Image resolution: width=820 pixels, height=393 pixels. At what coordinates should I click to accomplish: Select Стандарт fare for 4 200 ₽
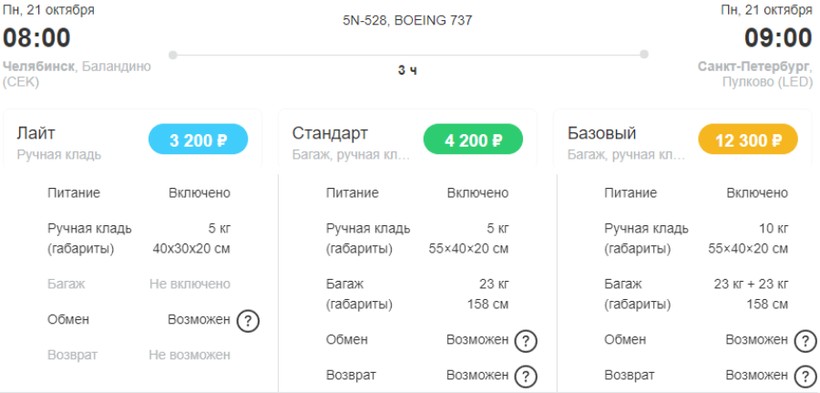click(x=473, y=139)
